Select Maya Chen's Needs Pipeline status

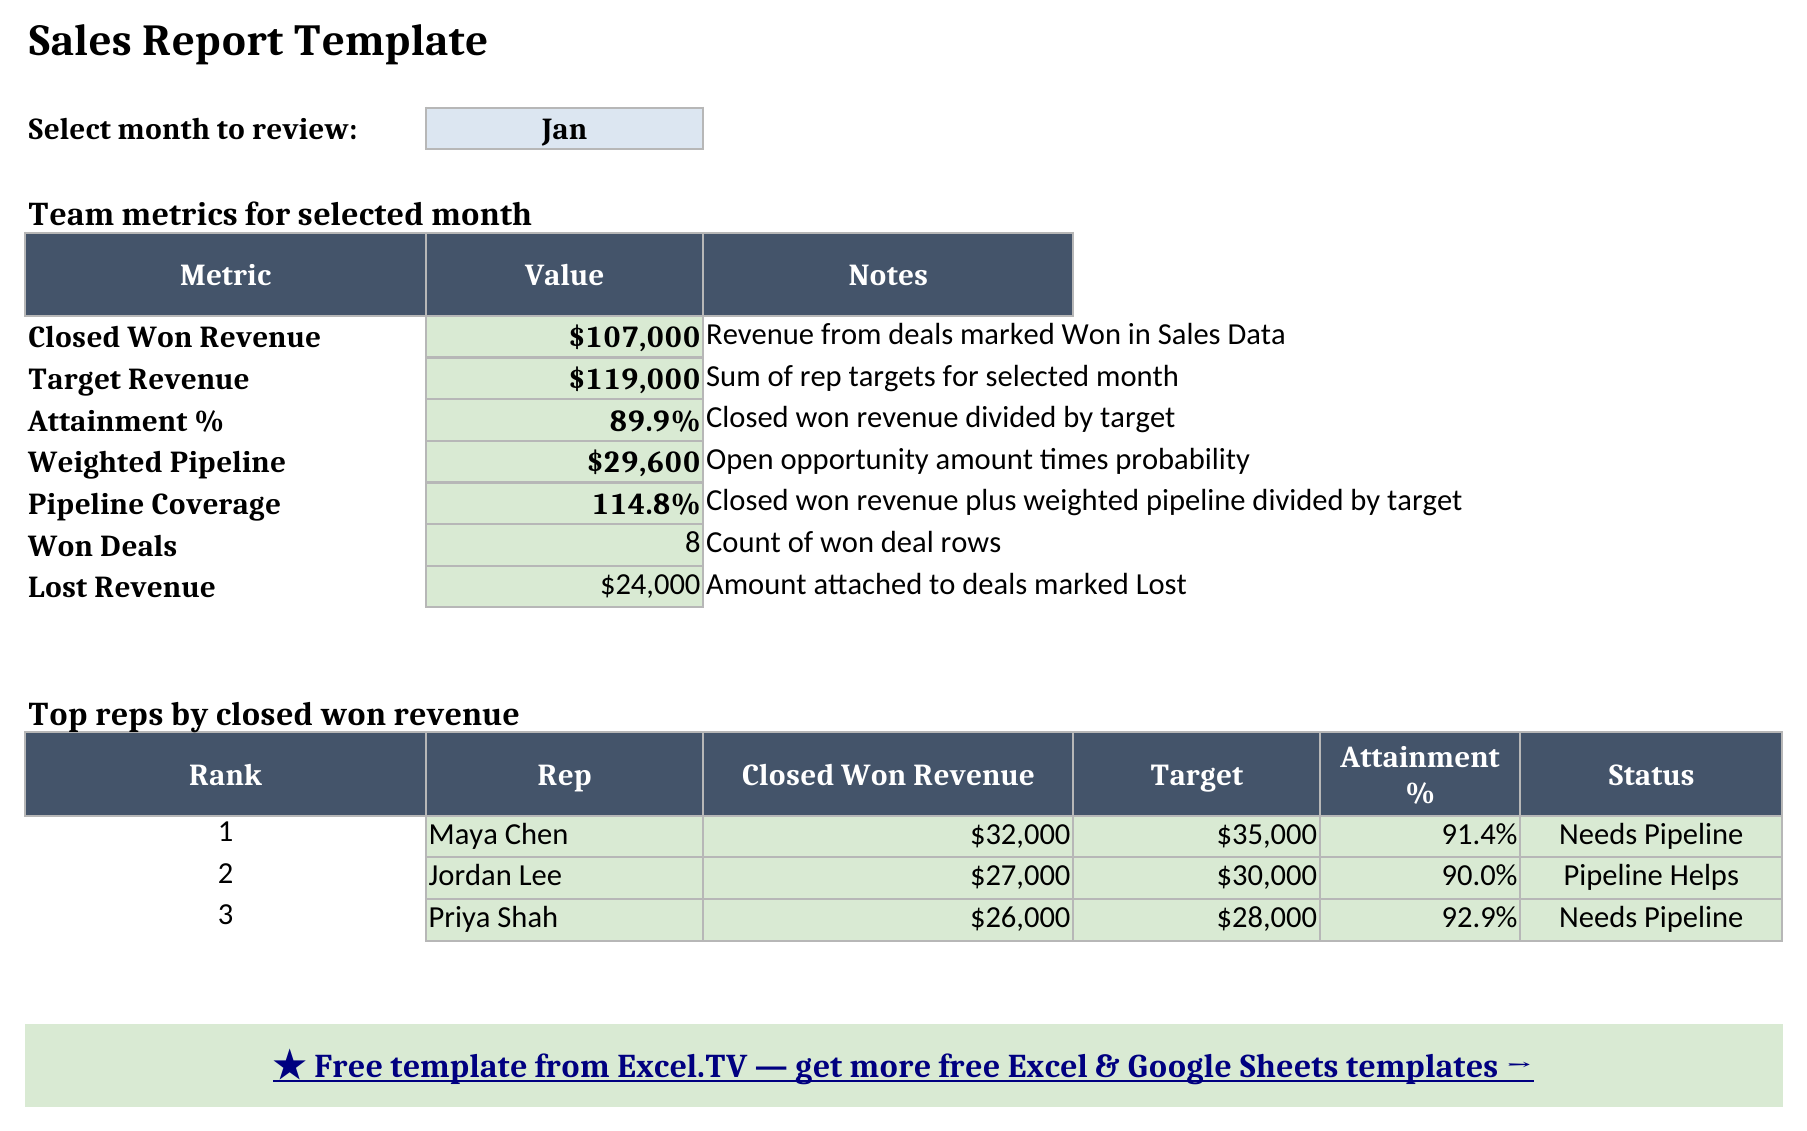coord(1651,836)
